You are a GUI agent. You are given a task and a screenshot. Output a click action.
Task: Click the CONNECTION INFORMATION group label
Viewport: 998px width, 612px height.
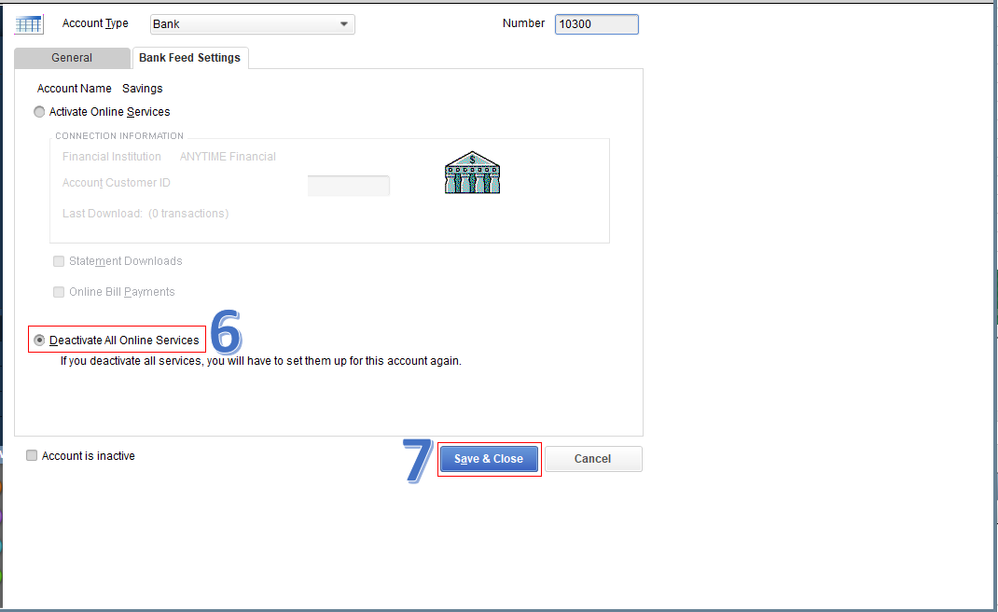coord(119,136)
